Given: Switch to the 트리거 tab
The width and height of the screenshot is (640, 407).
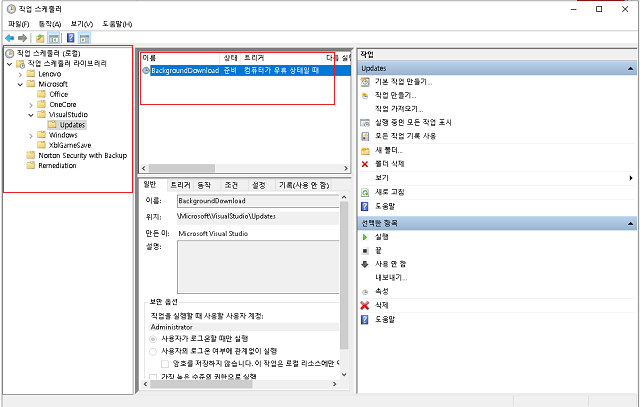Looking at the screenshot, I should [180, 185].
